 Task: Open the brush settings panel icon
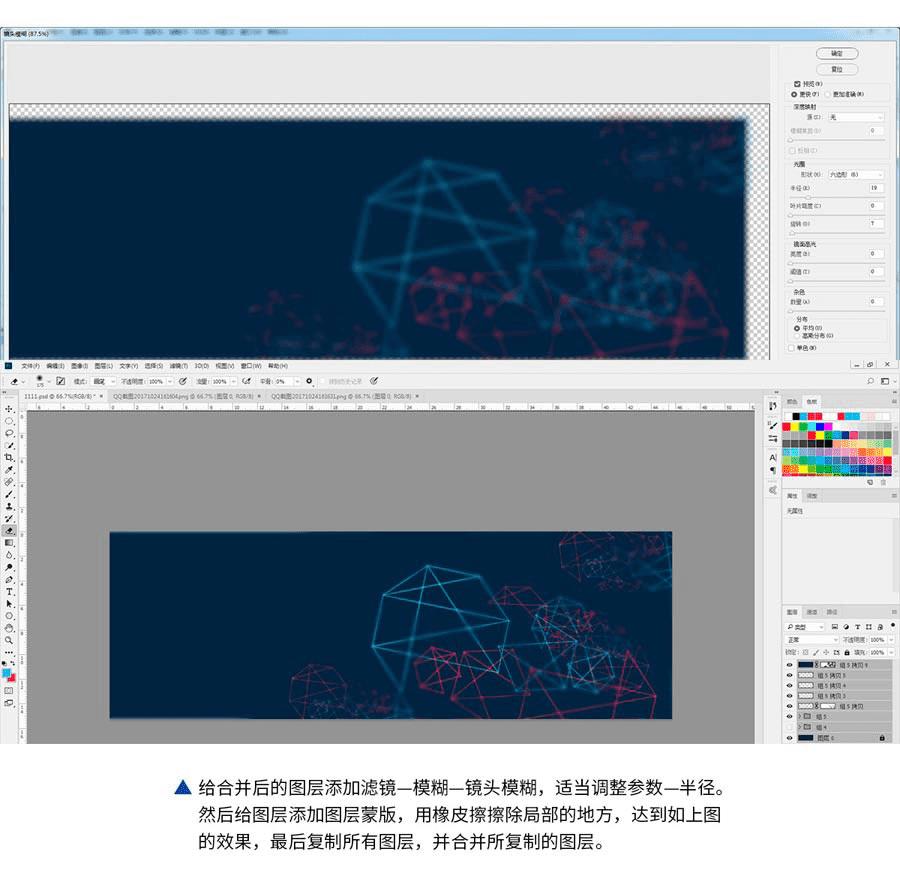pyautogui.click(x=60, y=381)
